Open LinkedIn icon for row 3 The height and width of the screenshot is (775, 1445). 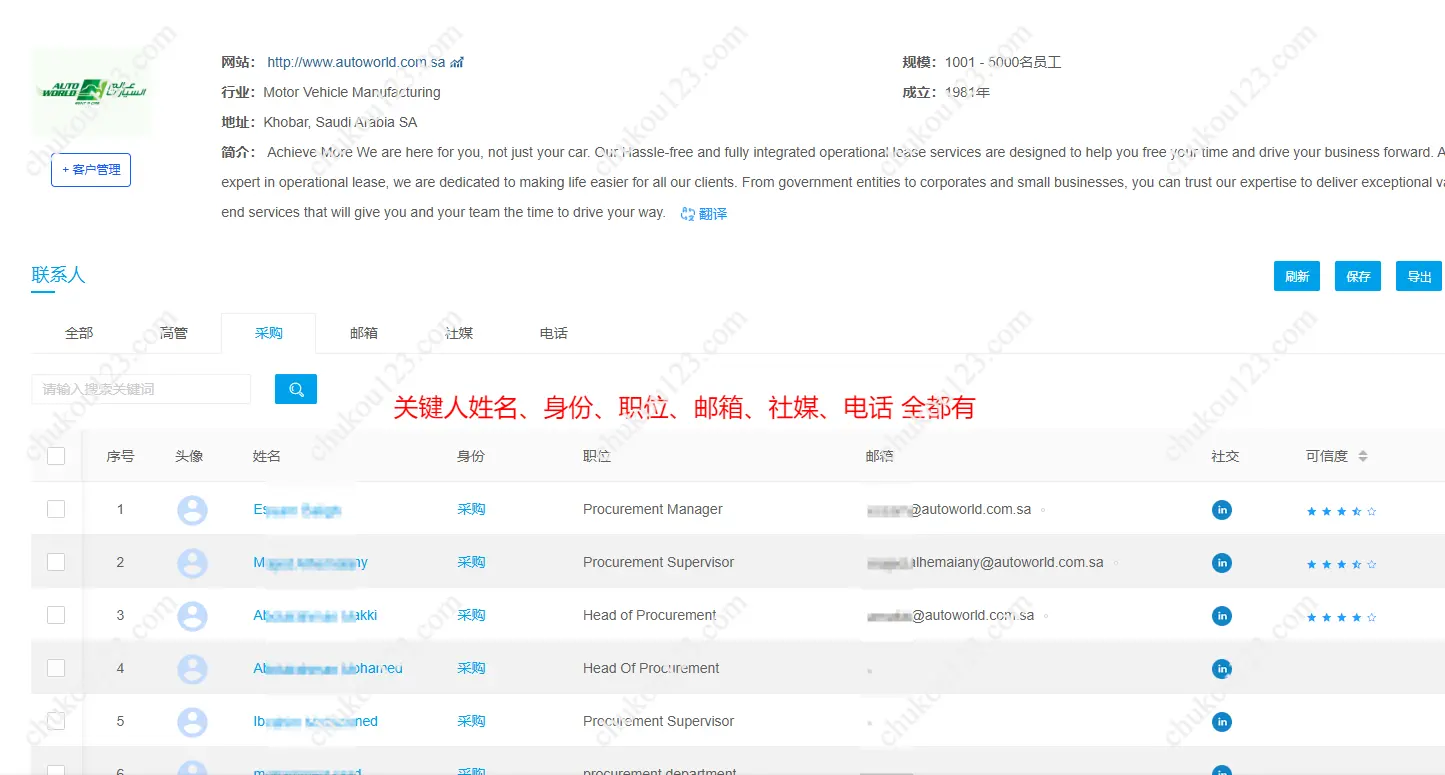click(x=1221, y=616)
